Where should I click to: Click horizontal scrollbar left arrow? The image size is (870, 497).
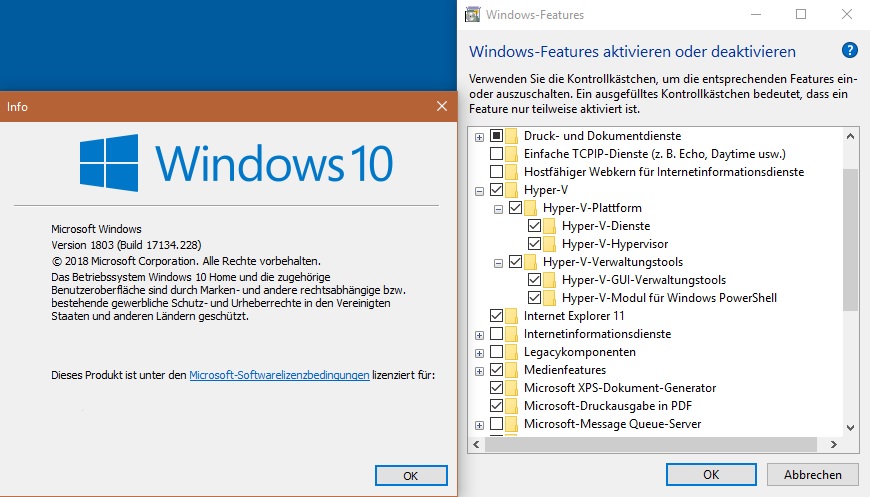click(476, 444)
